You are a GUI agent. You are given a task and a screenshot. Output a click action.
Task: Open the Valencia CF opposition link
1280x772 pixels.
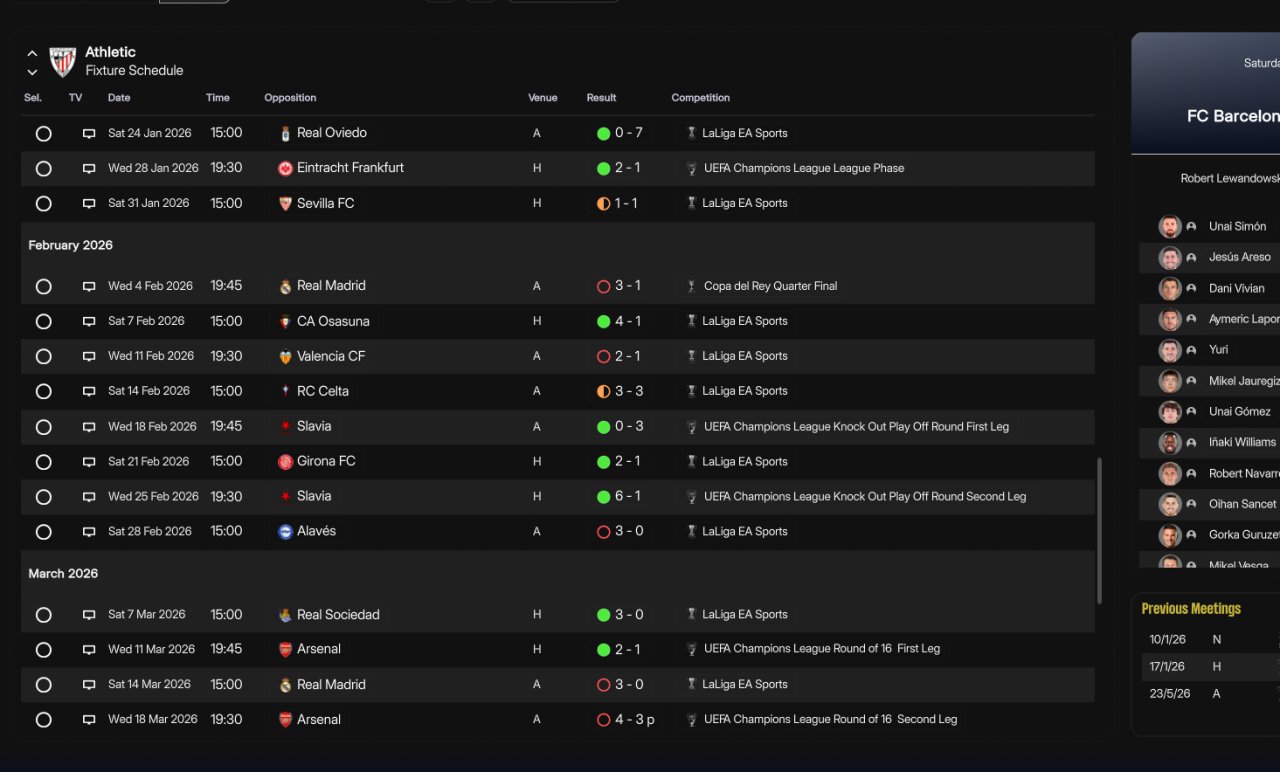click(331, 356)
